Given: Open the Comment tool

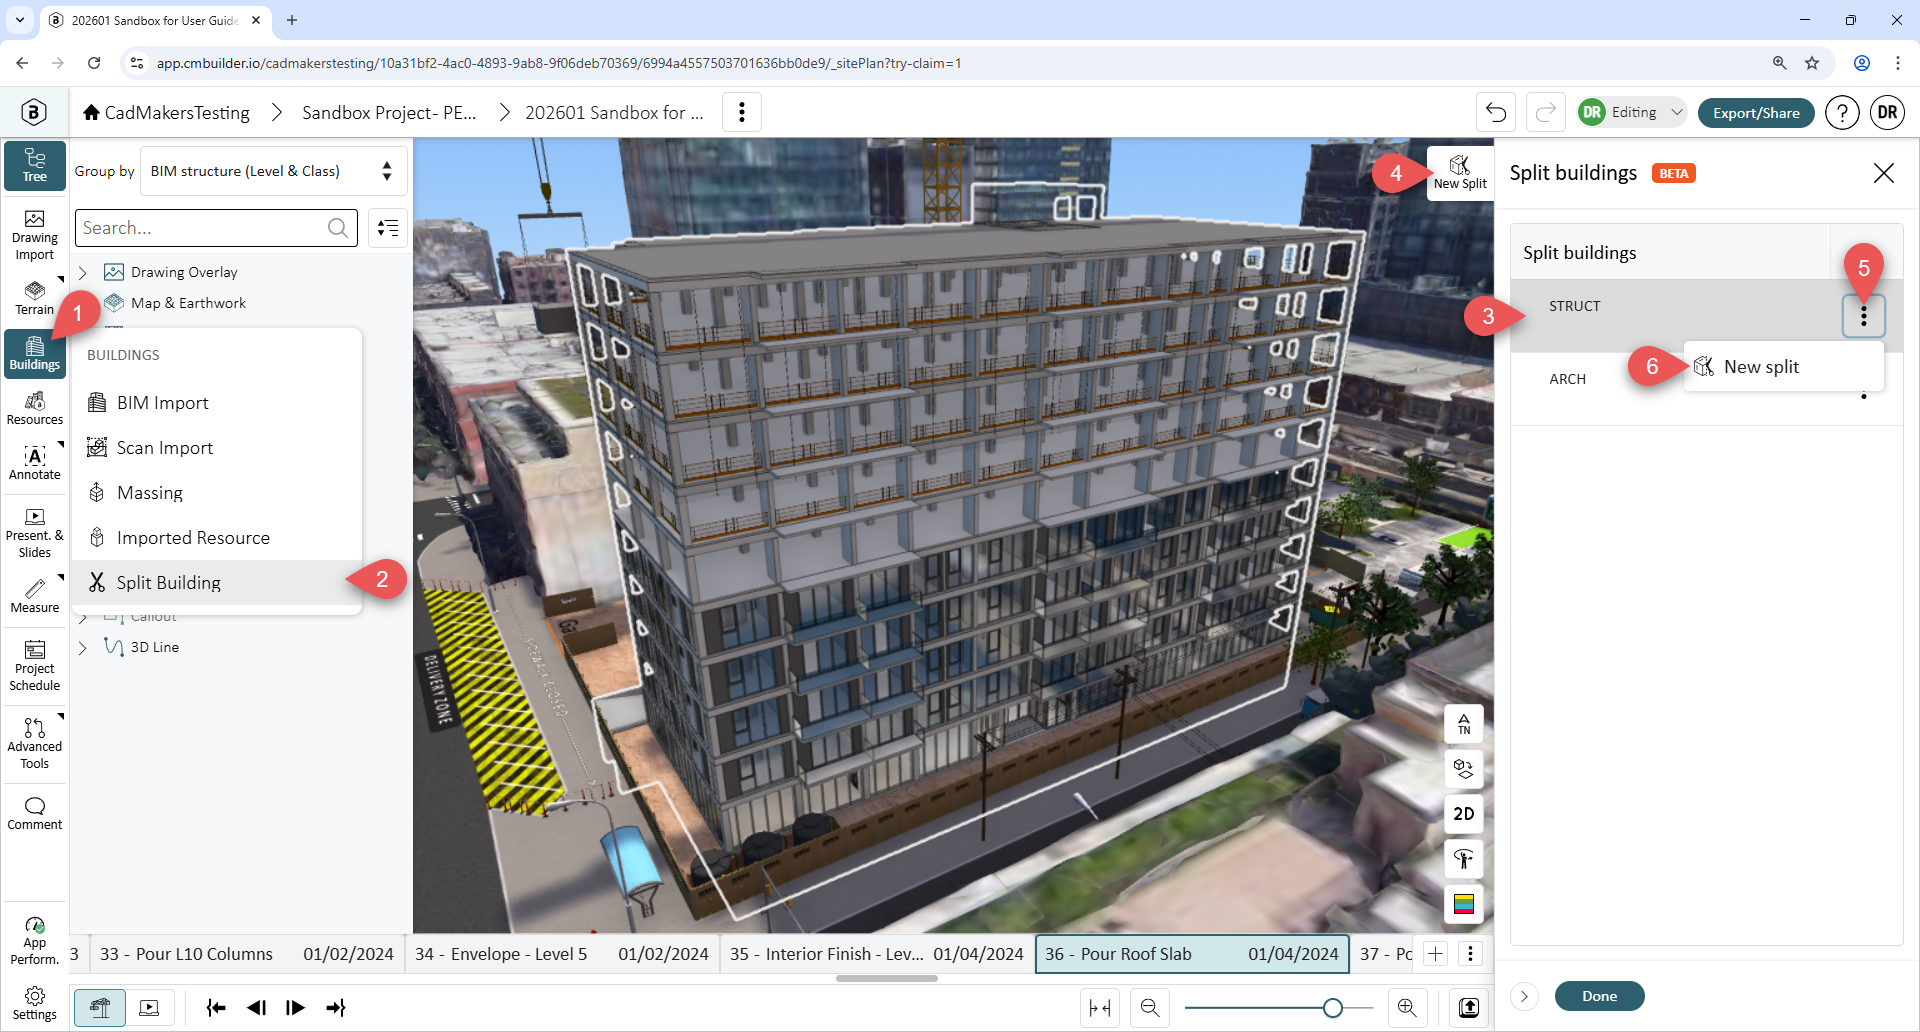Looking at the screenshot, I should pyautogui.click(x=35, y=814).
